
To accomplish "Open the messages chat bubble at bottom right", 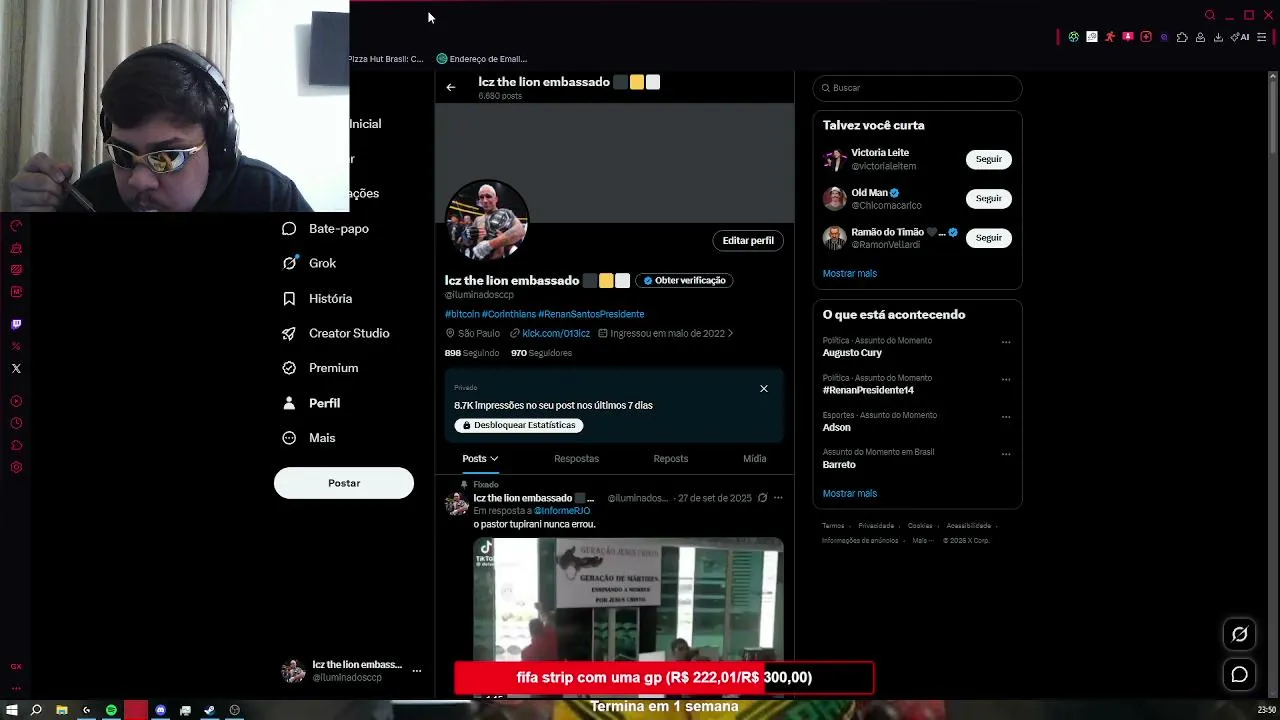I will click(x=1239, y=675).
